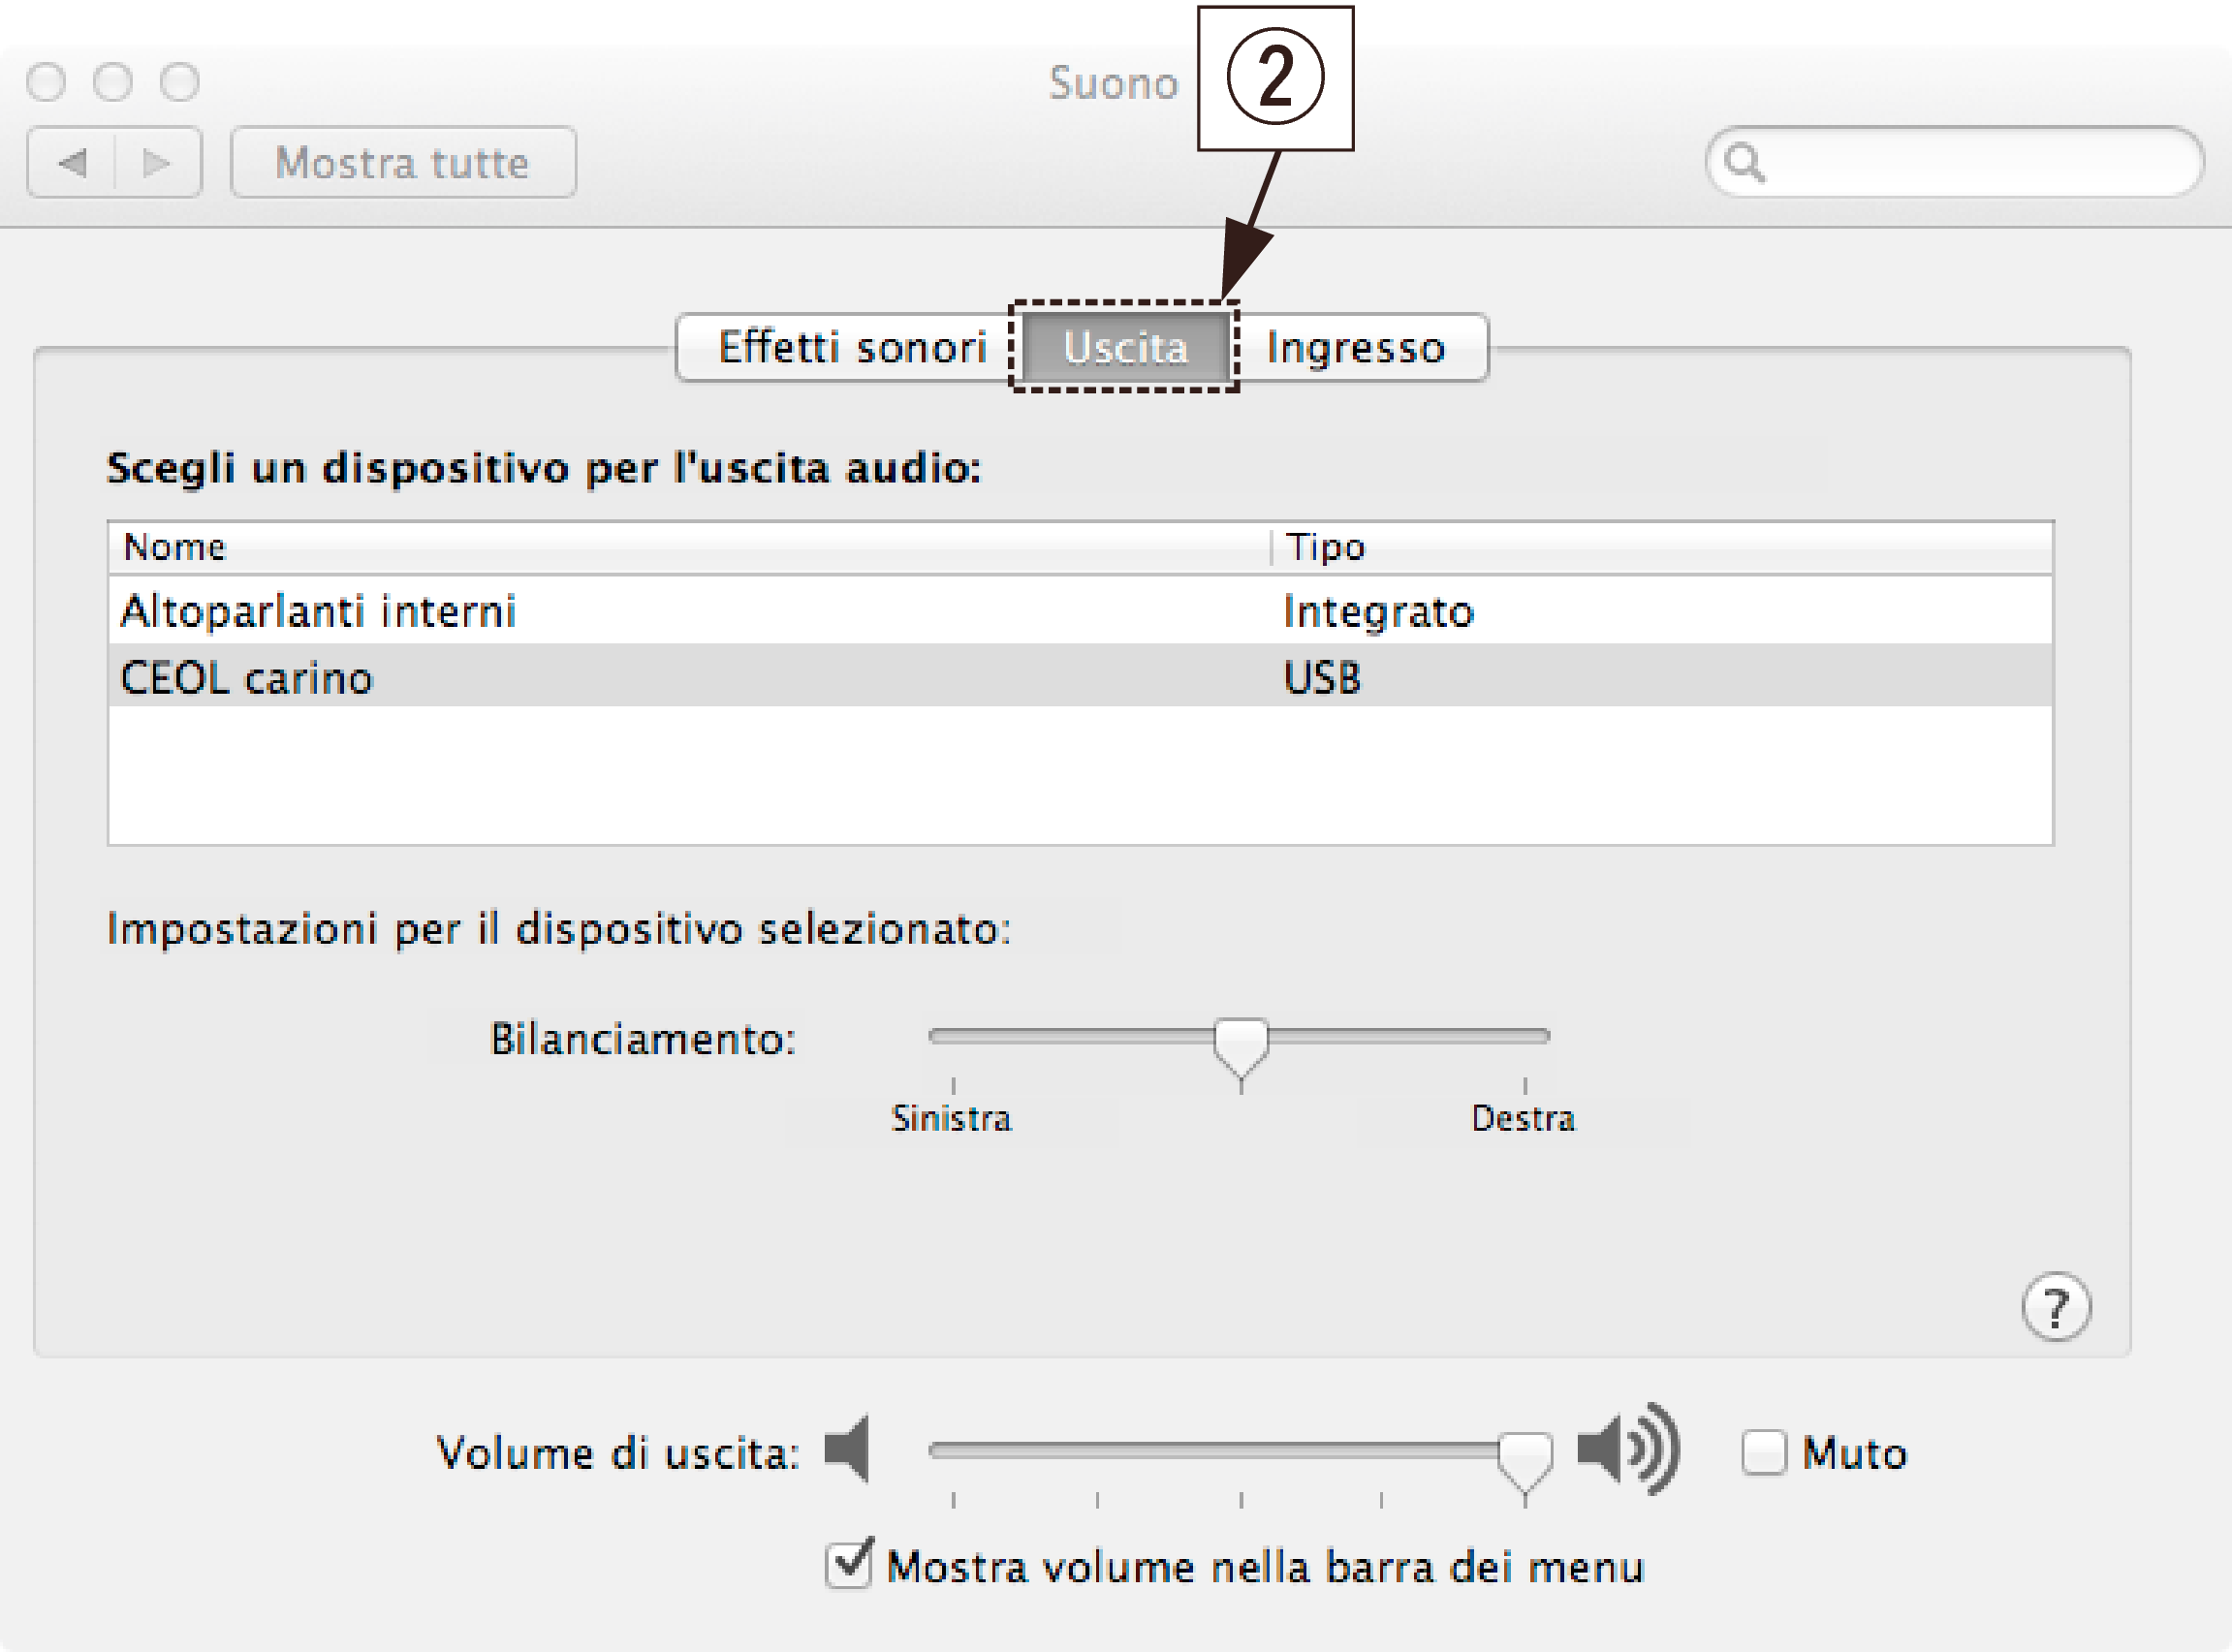This screenshot has width=2232, height=1652.
Task: Click the Bilanciamento slider thumb
Action: click(x=1241, y=1045)
